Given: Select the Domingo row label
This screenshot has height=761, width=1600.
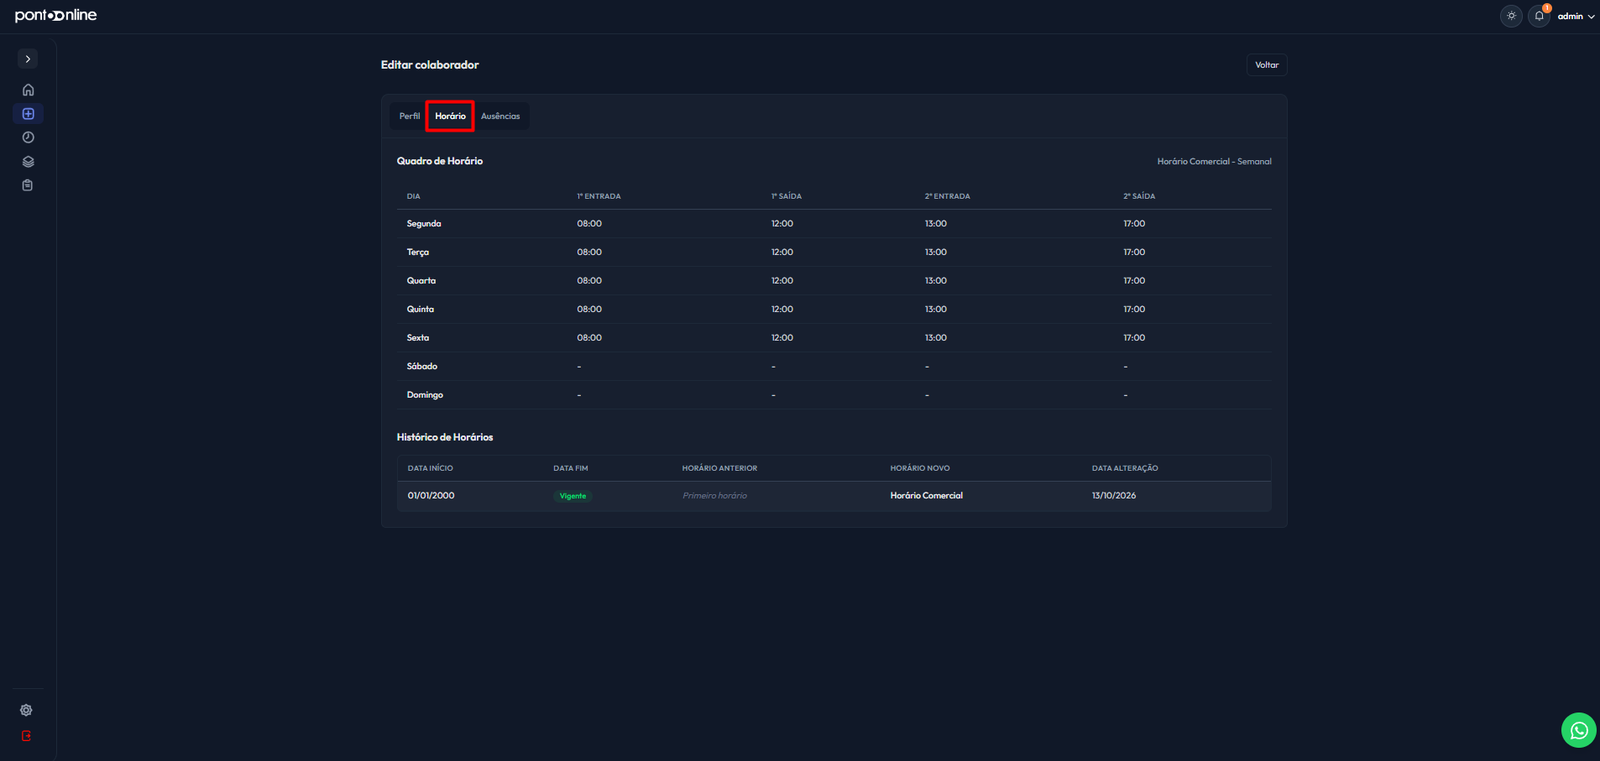Looking at the screenshot, I should coord(425,395).
